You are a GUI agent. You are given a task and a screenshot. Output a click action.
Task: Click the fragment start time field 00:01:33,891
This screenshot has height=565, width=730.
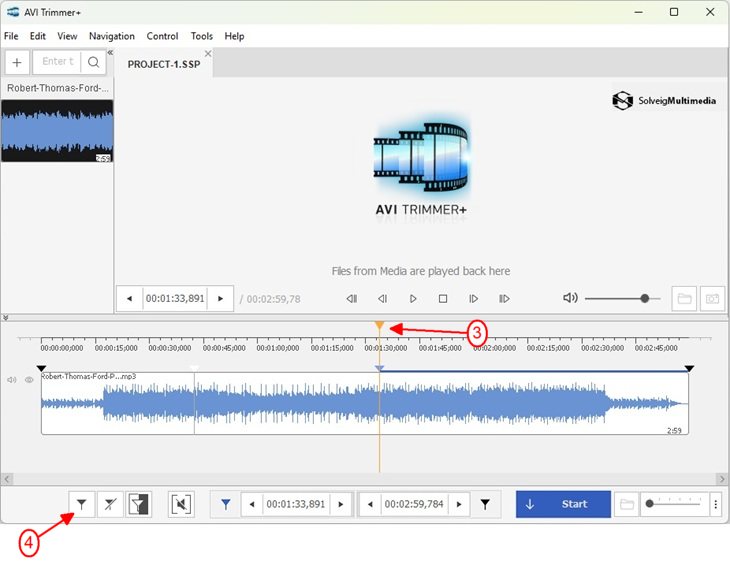[296, 504]
